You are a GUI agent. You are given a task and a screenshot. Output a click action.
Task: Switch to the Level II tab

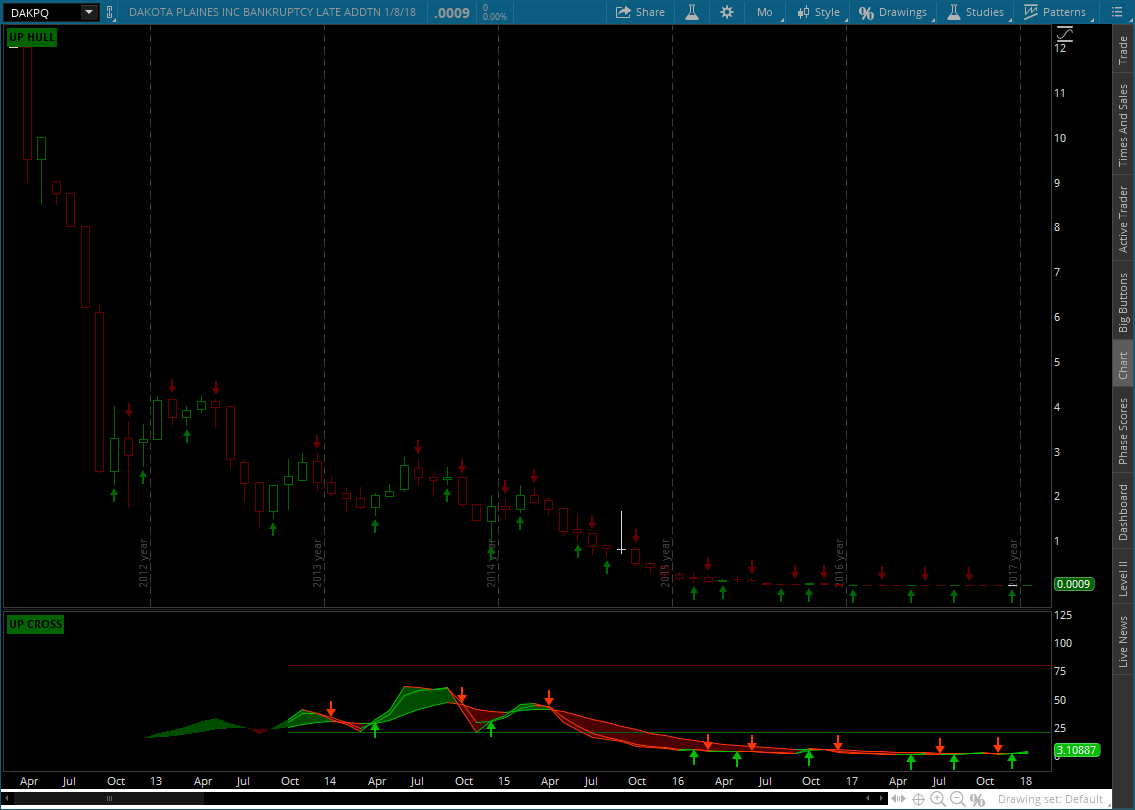(1123, 580)
